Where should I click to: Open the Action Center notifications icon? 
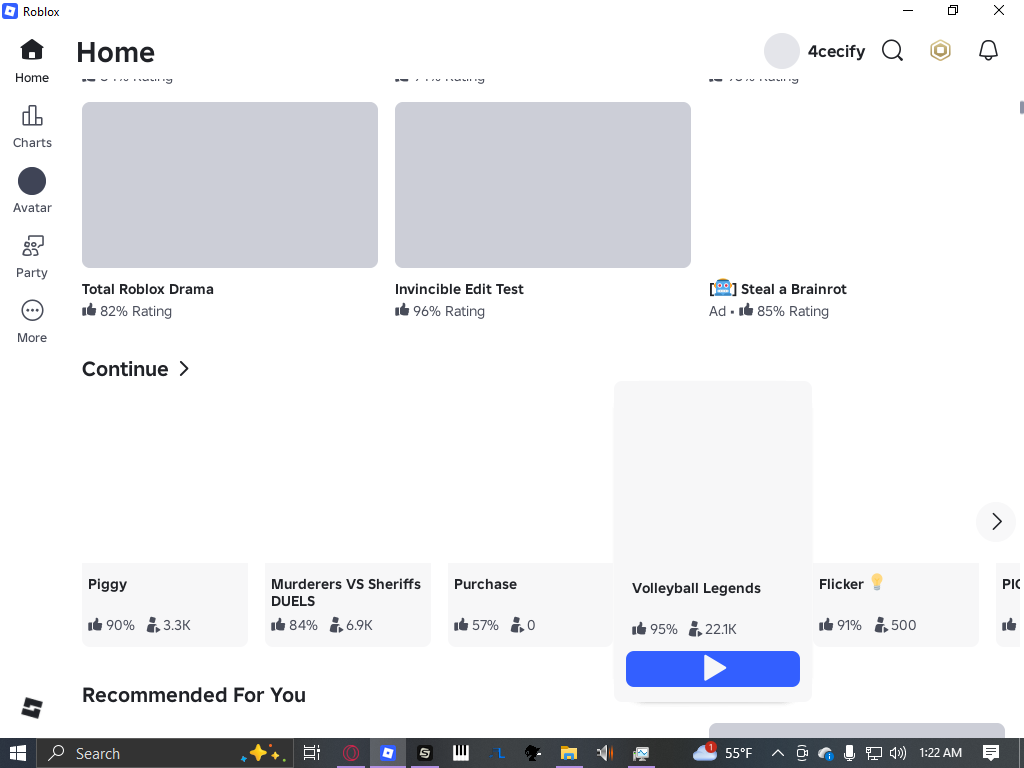991,753
